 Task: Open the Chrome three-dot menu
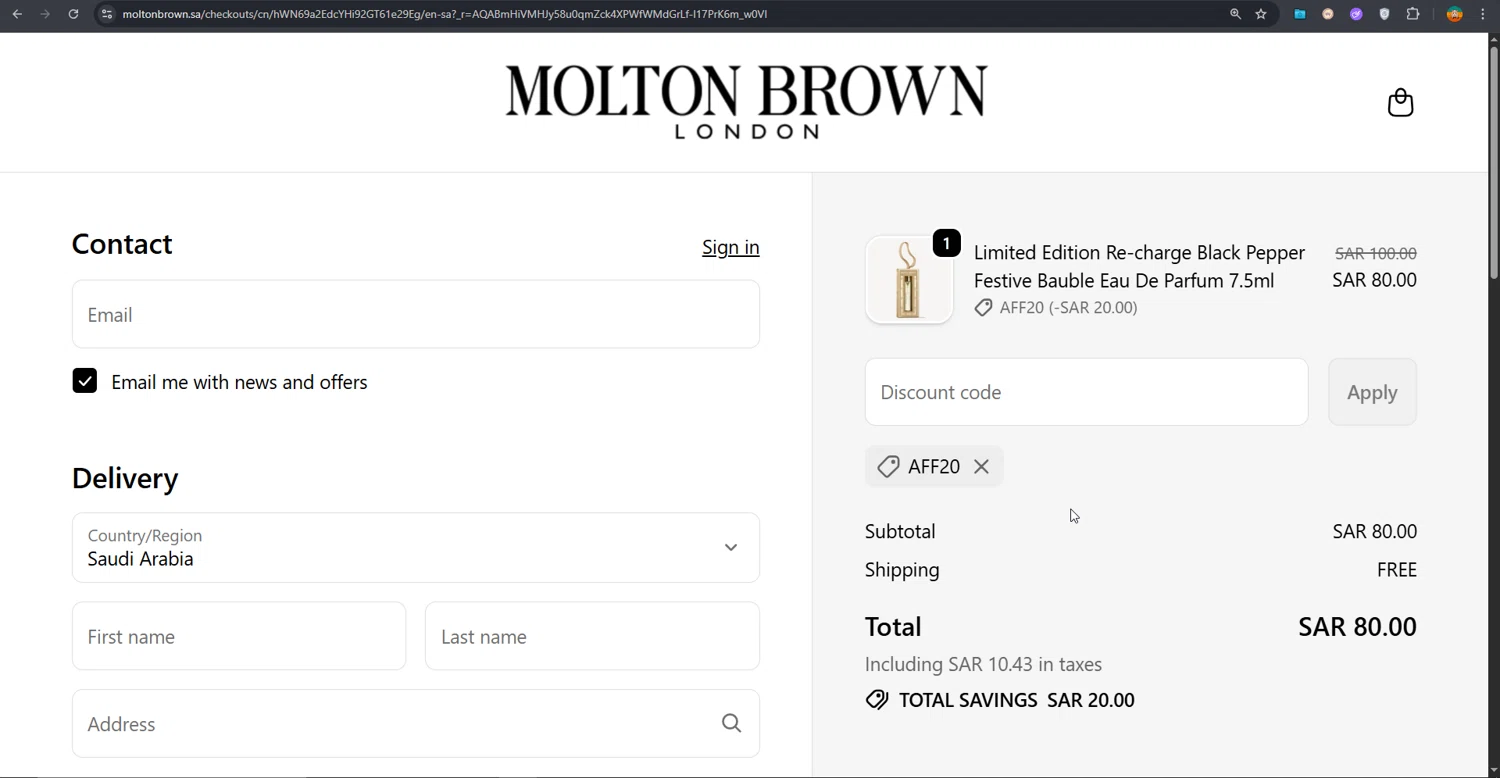pos(1483,14)
